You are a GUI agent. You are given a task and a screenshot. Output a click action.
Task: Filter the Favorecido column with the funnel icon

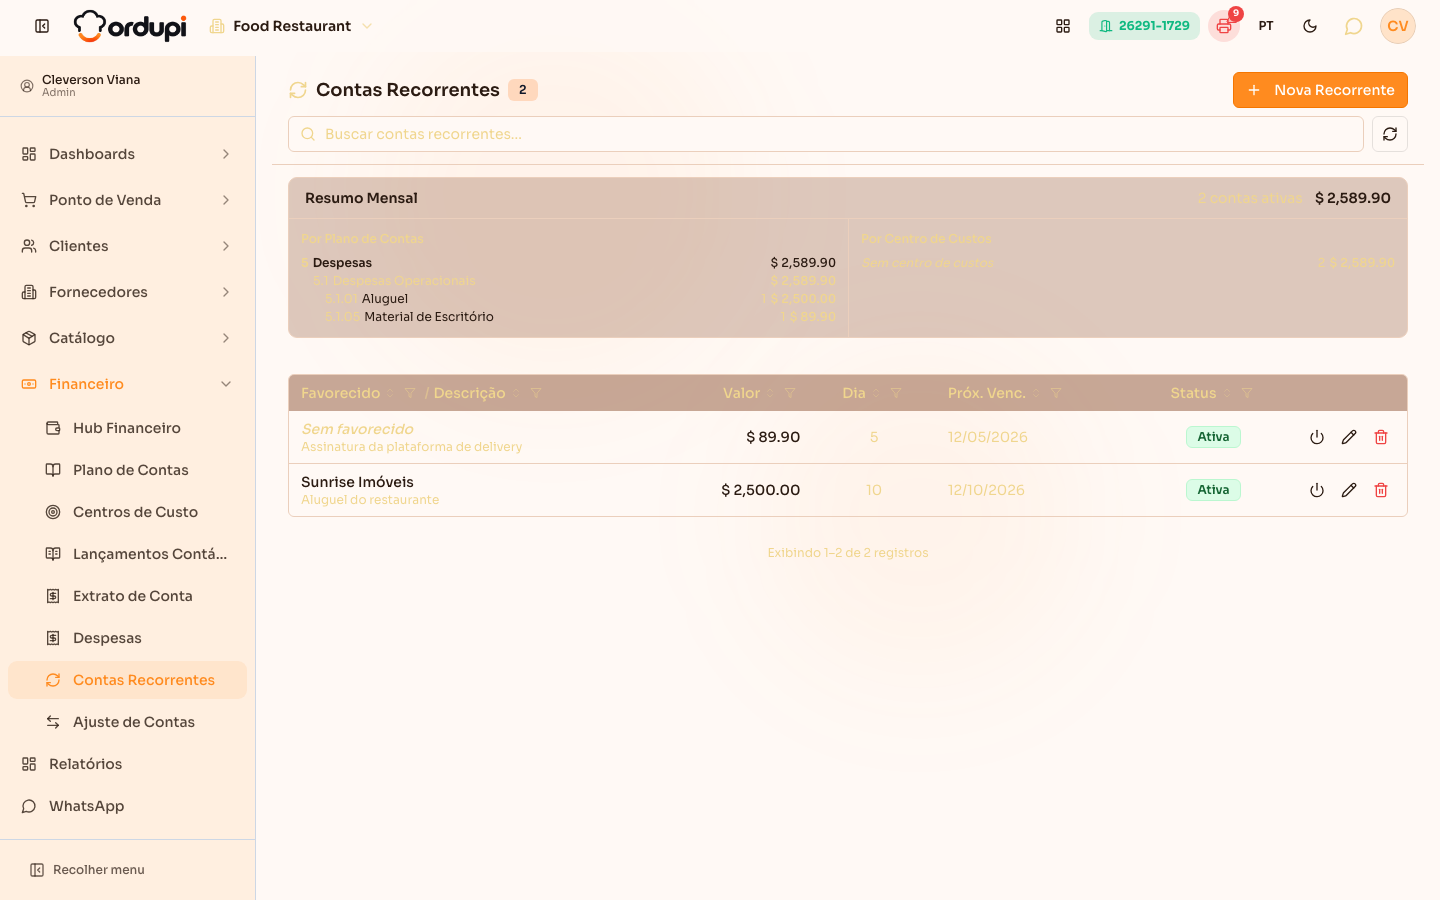coord(410,393)
